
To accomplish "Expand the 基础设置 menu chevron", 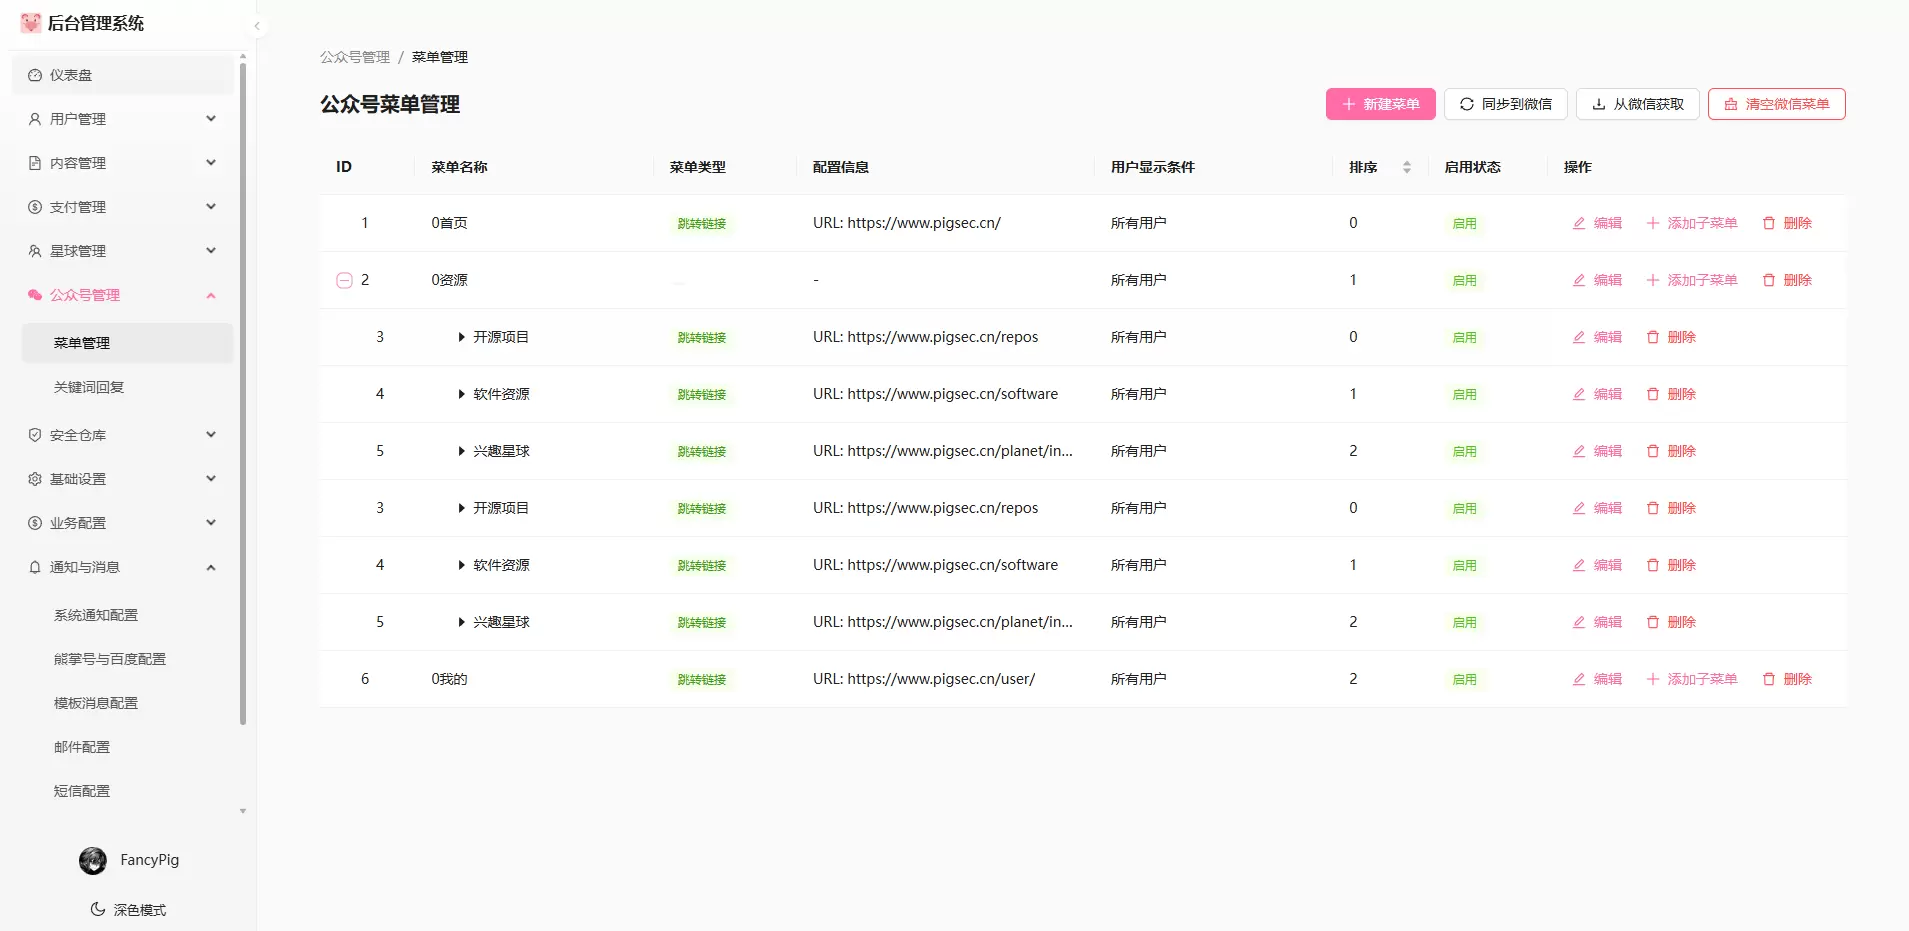I will [211, 479].
